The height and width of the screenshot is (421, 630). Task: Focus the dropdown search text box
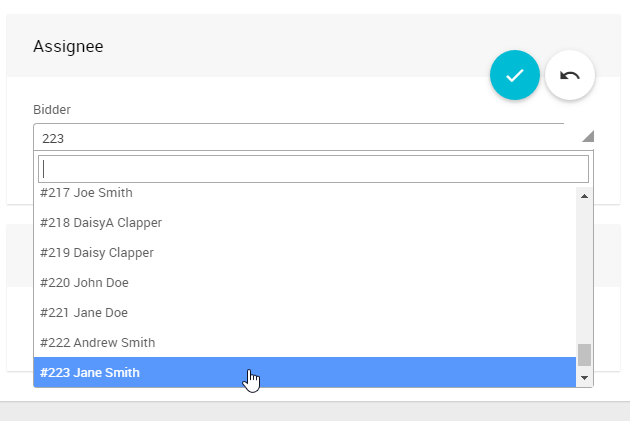pyautogui.click(x=313, y=169)
